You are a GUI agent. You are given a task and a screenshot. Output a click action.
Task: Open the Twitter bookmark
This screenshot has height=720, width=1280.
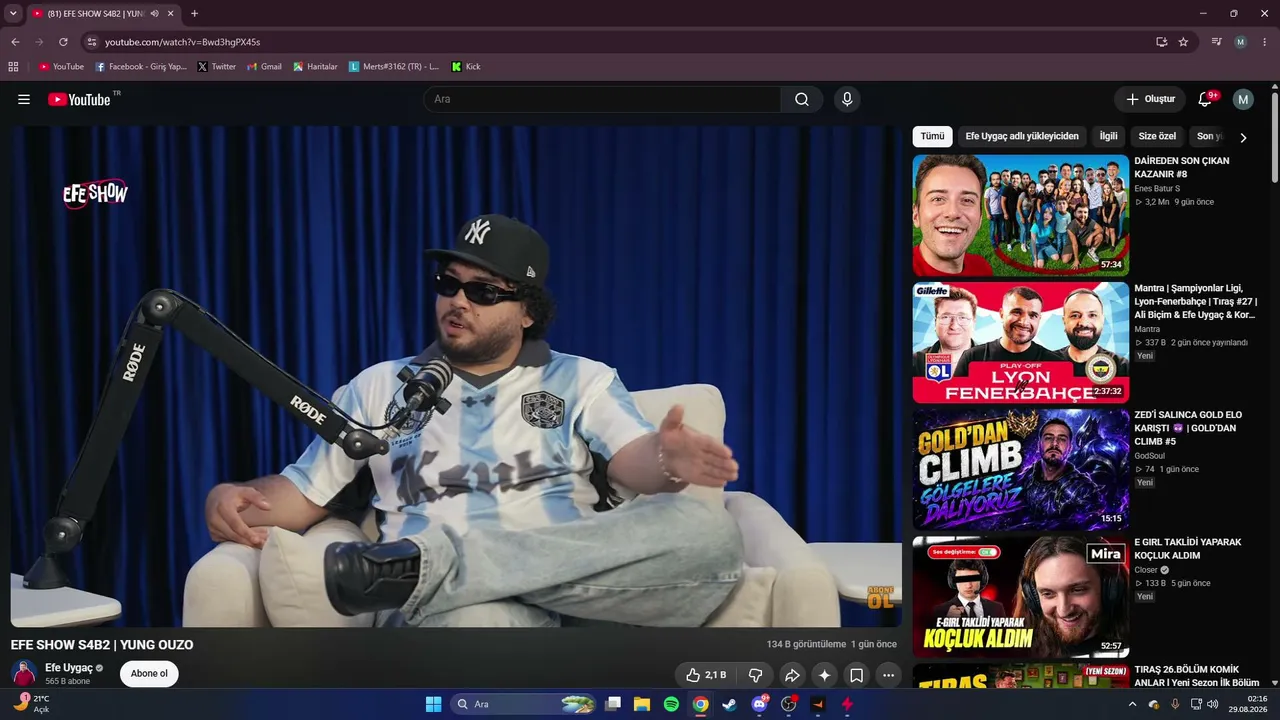(217, 67)
